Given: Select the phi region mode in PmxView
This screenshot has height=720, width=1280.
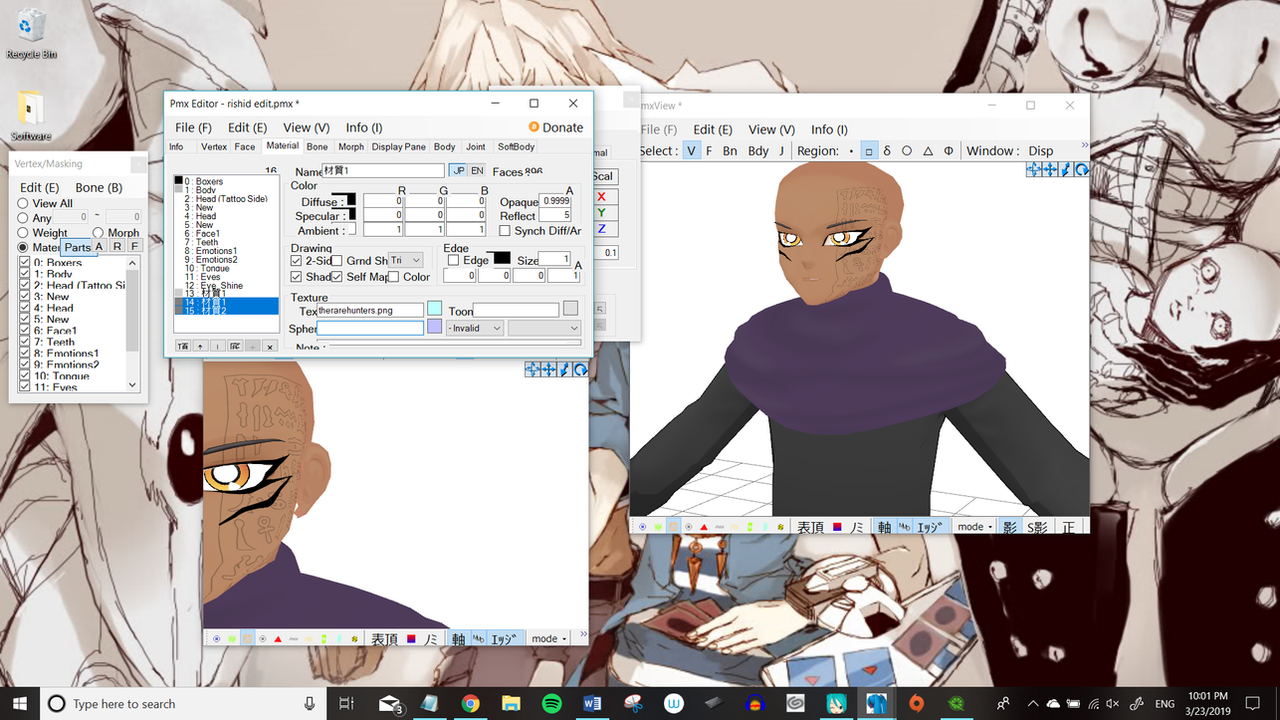Looking at the screenshot, I should pos(949,151).
